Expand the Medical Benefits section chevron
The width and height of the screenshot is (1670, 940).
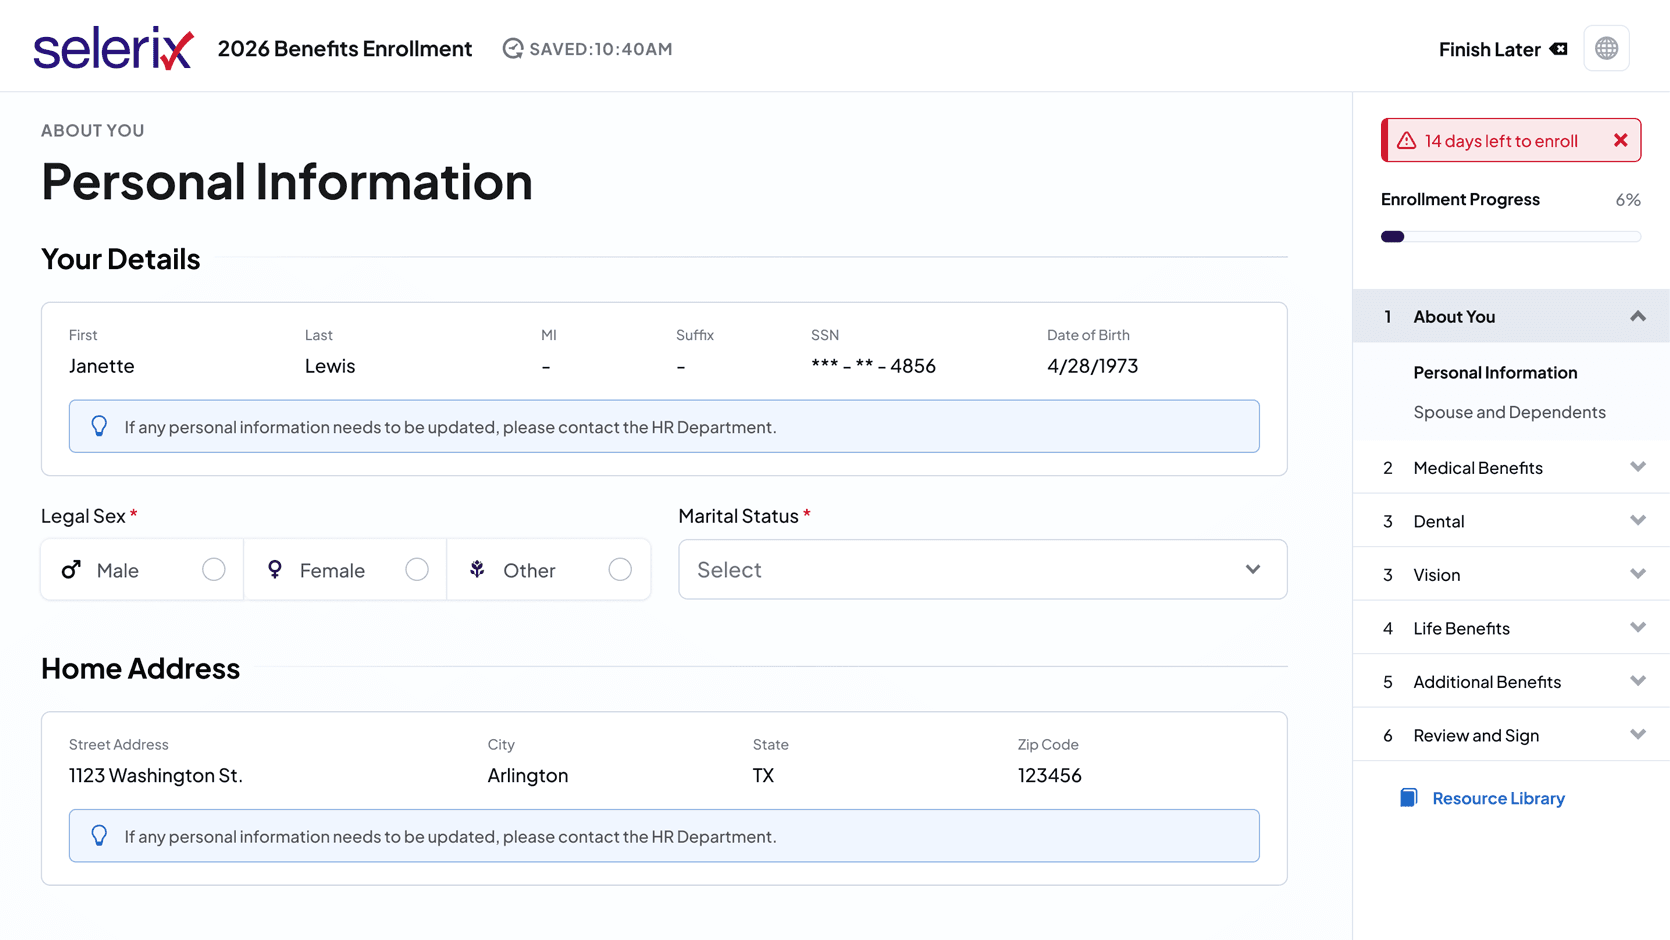coord(1637,467)
